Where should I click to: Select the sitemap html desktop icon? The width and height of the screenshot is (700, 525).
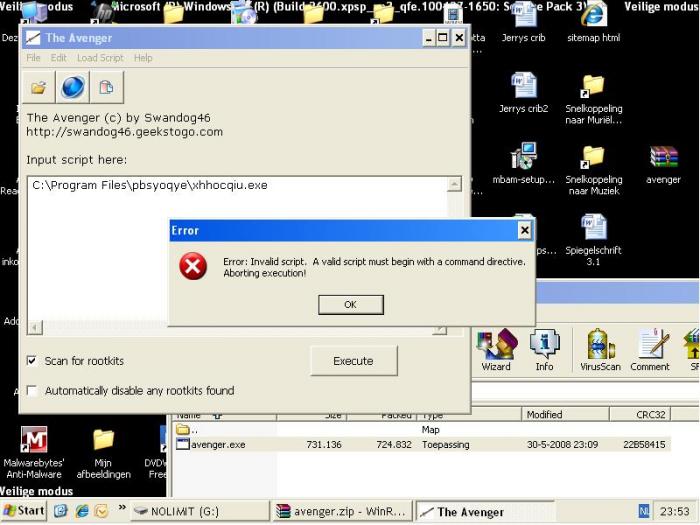[593, 22]
